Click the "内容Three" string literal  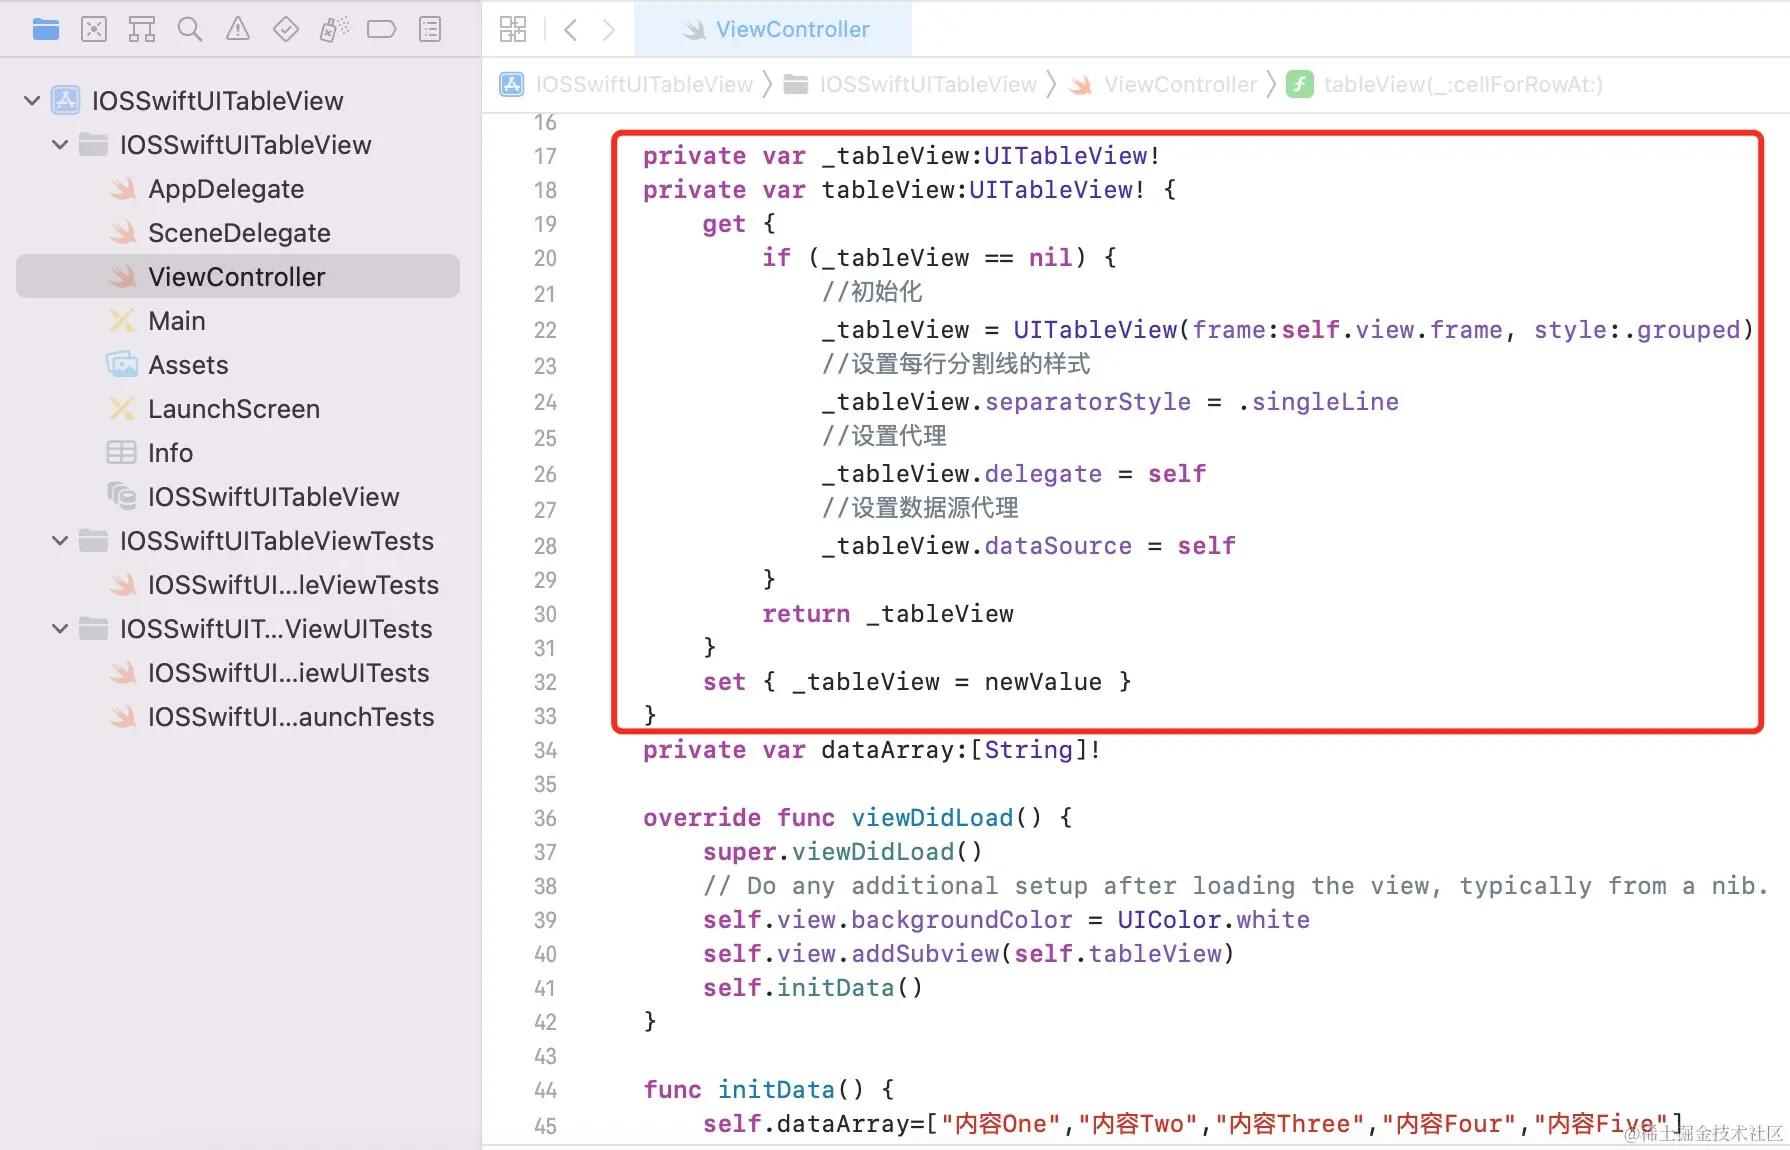[x=1290, y=1124]
